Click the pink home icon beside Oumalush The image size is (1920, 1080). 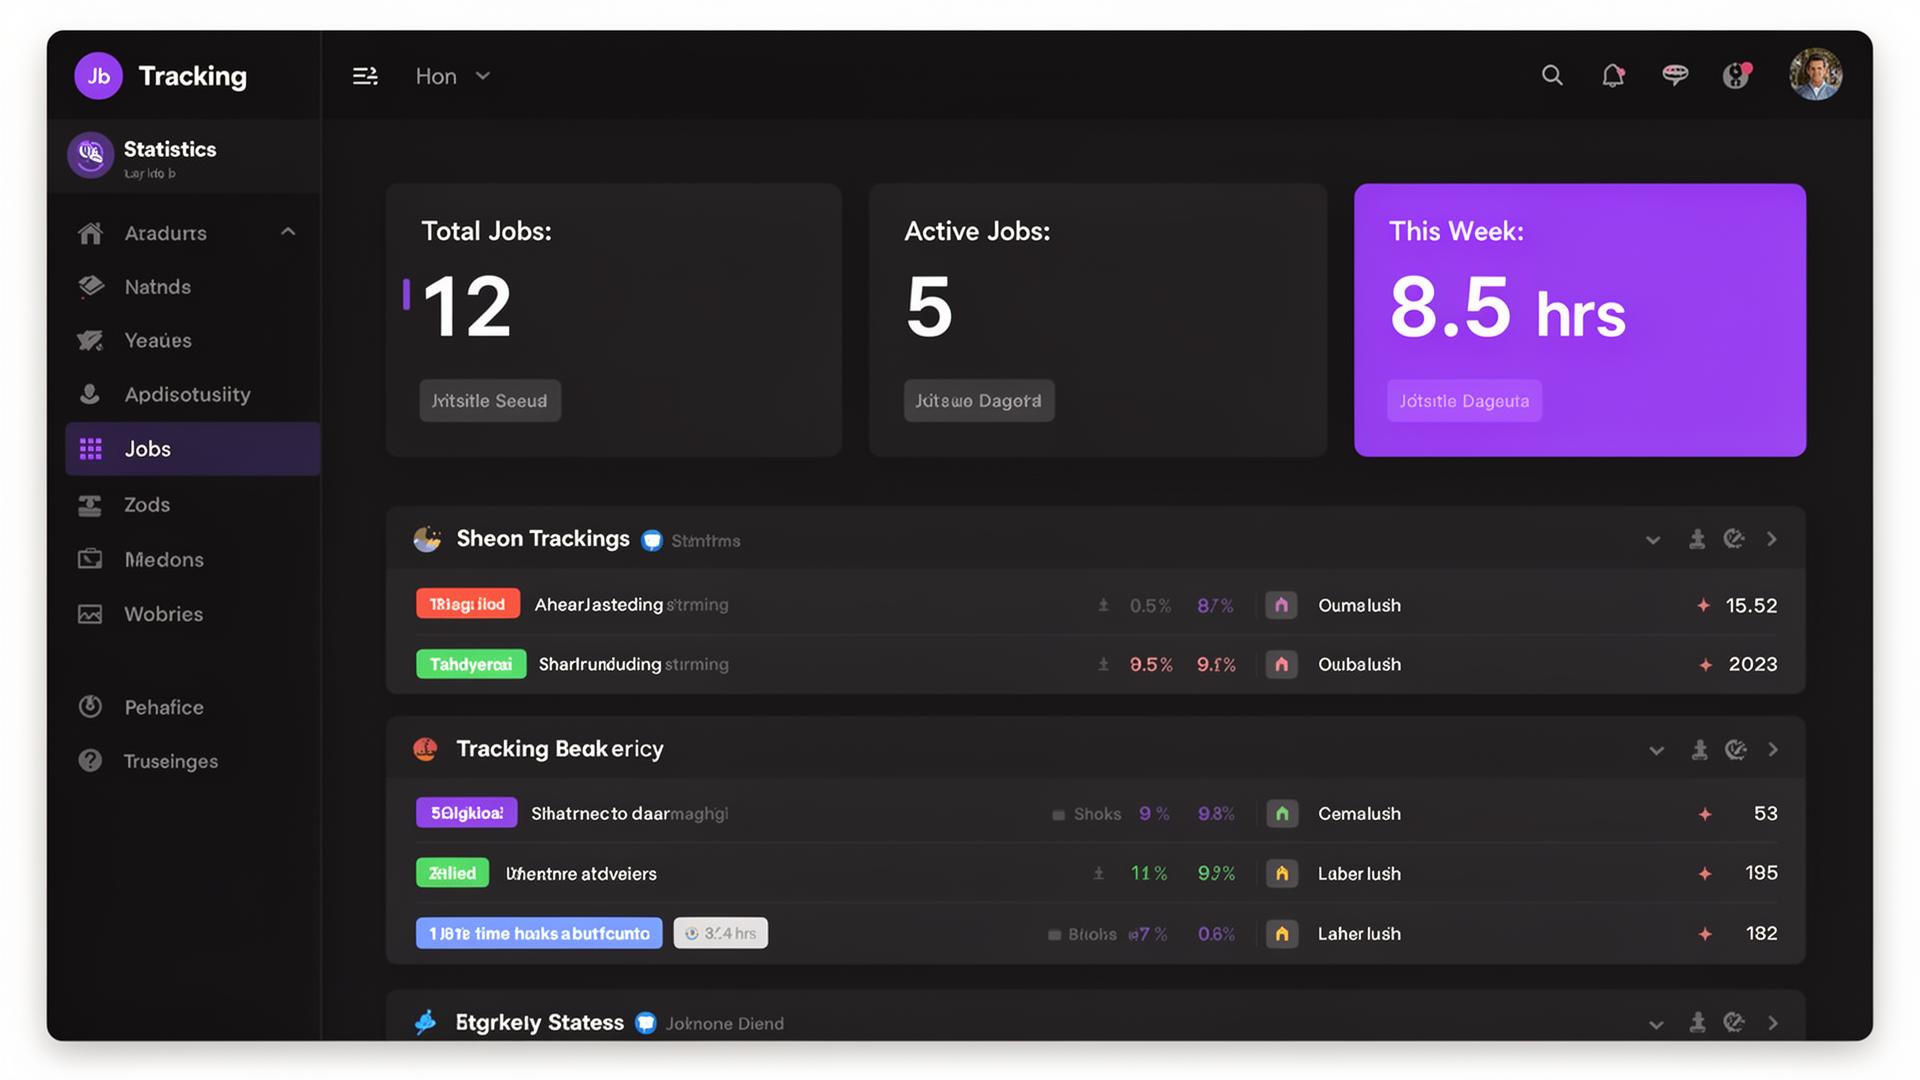[1281, 605]
